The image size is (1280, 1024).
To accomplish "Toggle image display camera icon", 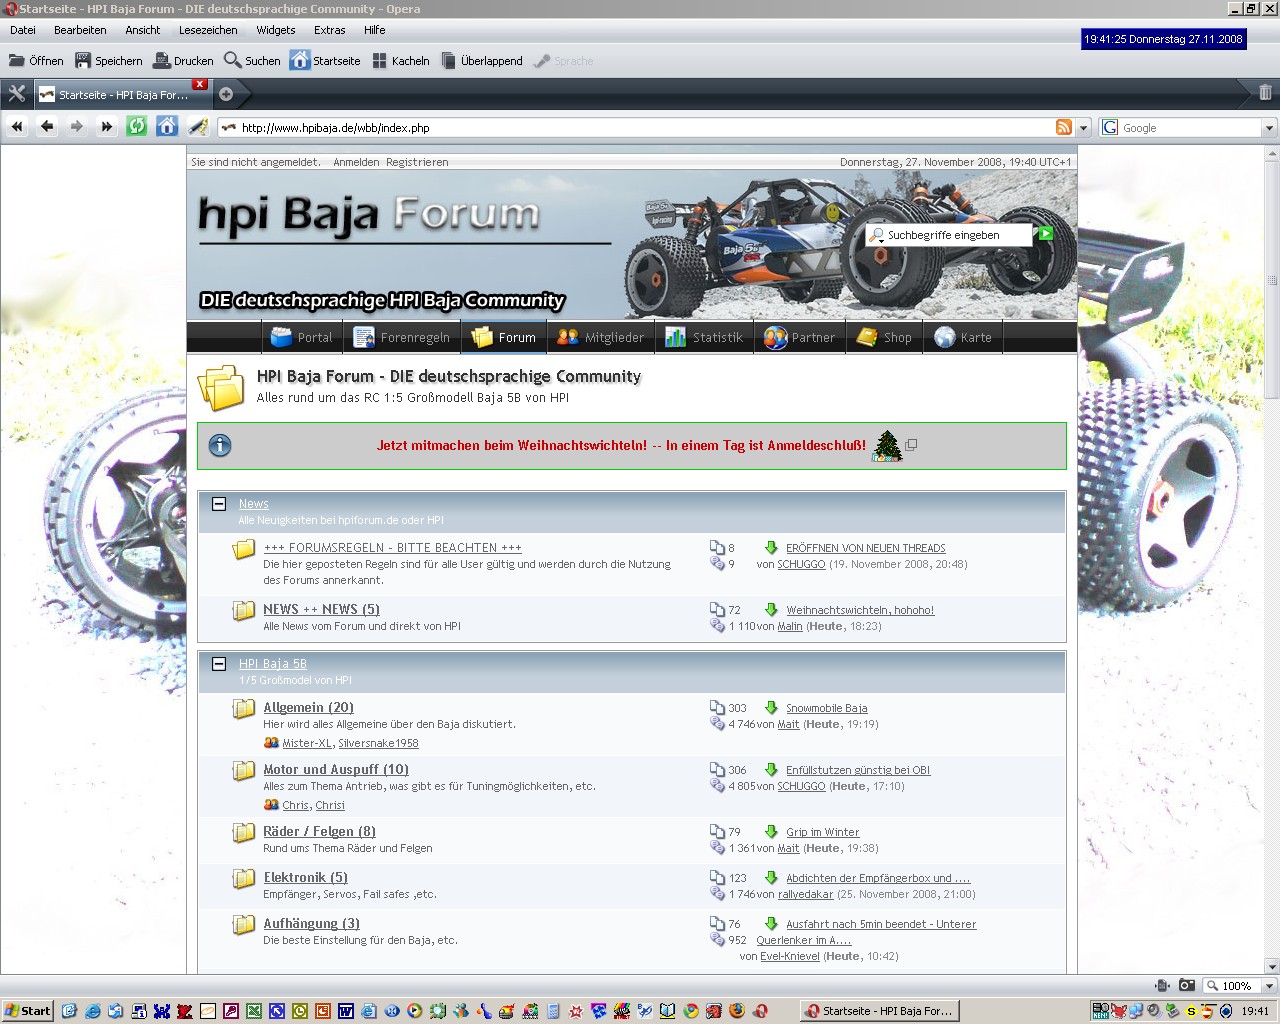I will [1186, 985].
